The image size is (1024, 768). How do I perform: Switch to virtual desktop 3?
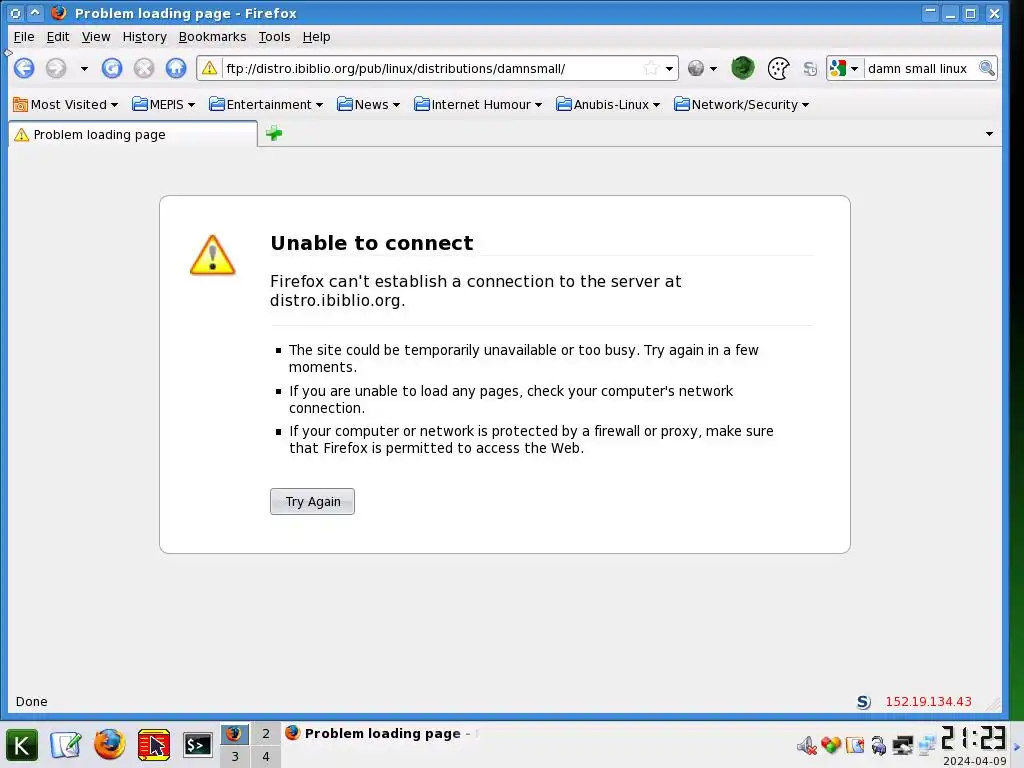pyautogui.click(x=234, y=757)
